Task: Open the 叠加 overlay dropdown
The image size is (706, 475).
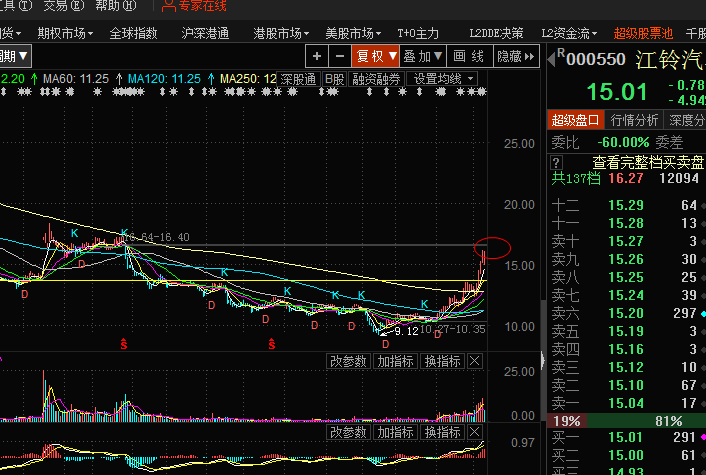Action: click(x=423, y=56)
